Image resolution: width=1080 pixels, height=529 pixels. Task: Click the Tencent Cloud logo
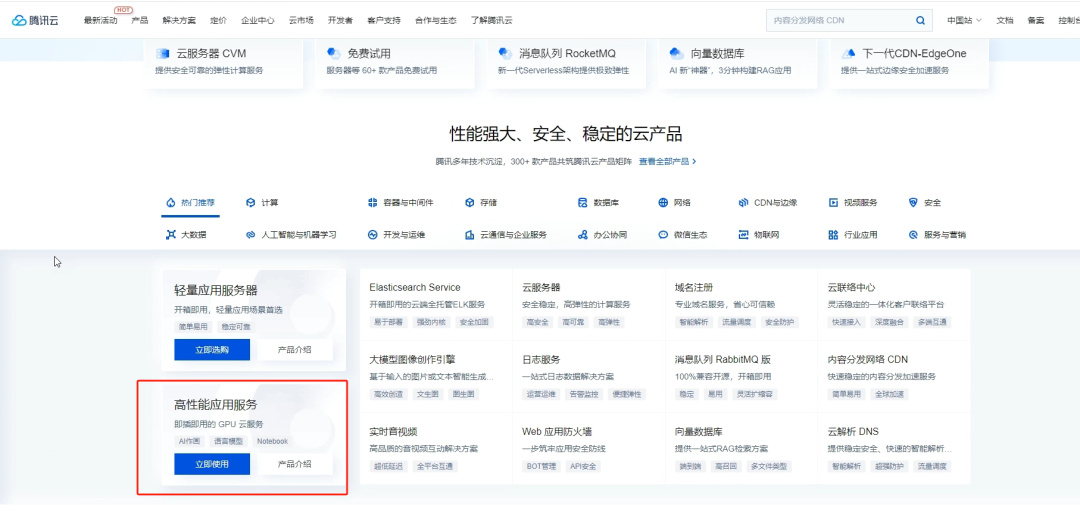[x=35, y=21]
